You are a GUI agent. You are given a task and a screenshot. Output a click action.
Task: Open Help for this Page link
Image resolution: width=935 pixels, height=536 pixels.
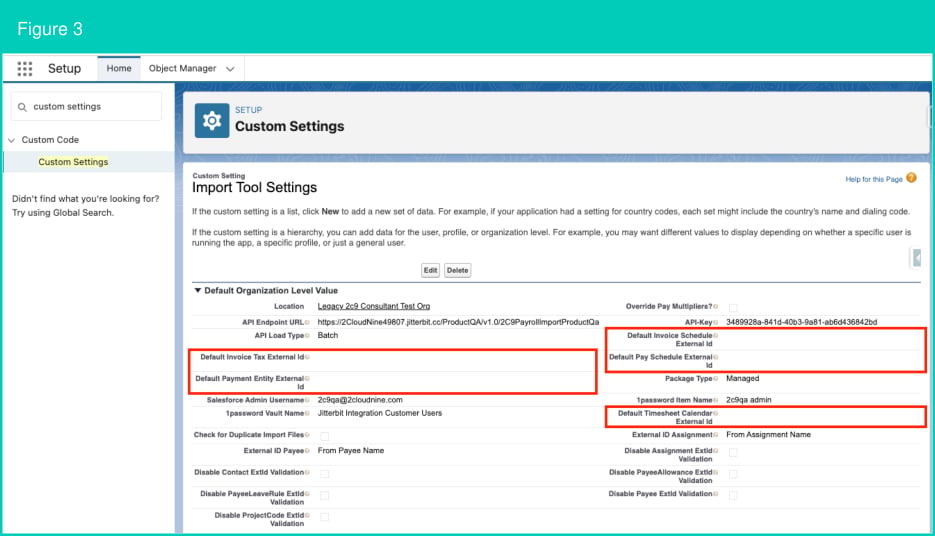(874, 179)
